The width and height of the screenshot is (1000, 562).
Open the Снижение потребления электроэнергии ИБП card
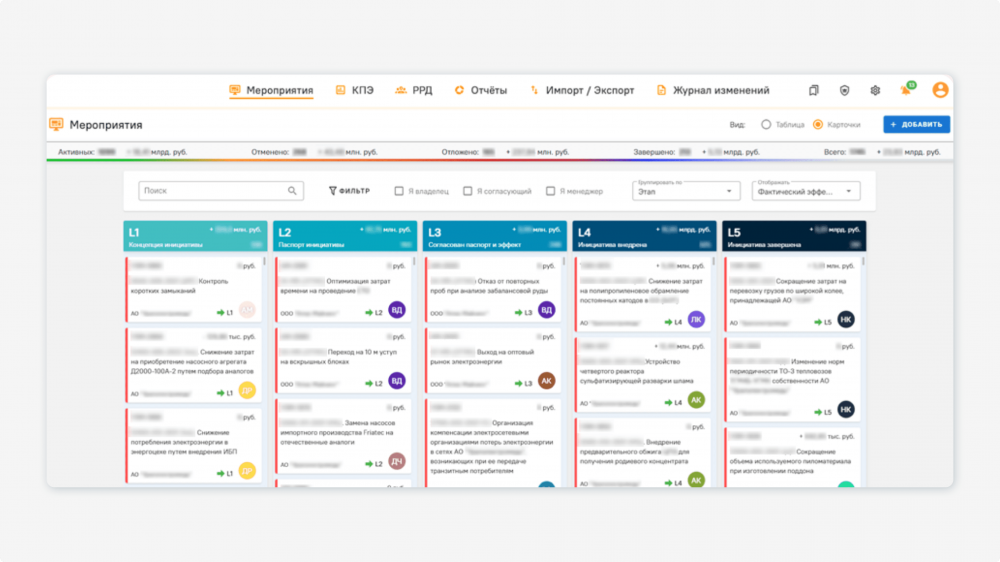point(193,445)
